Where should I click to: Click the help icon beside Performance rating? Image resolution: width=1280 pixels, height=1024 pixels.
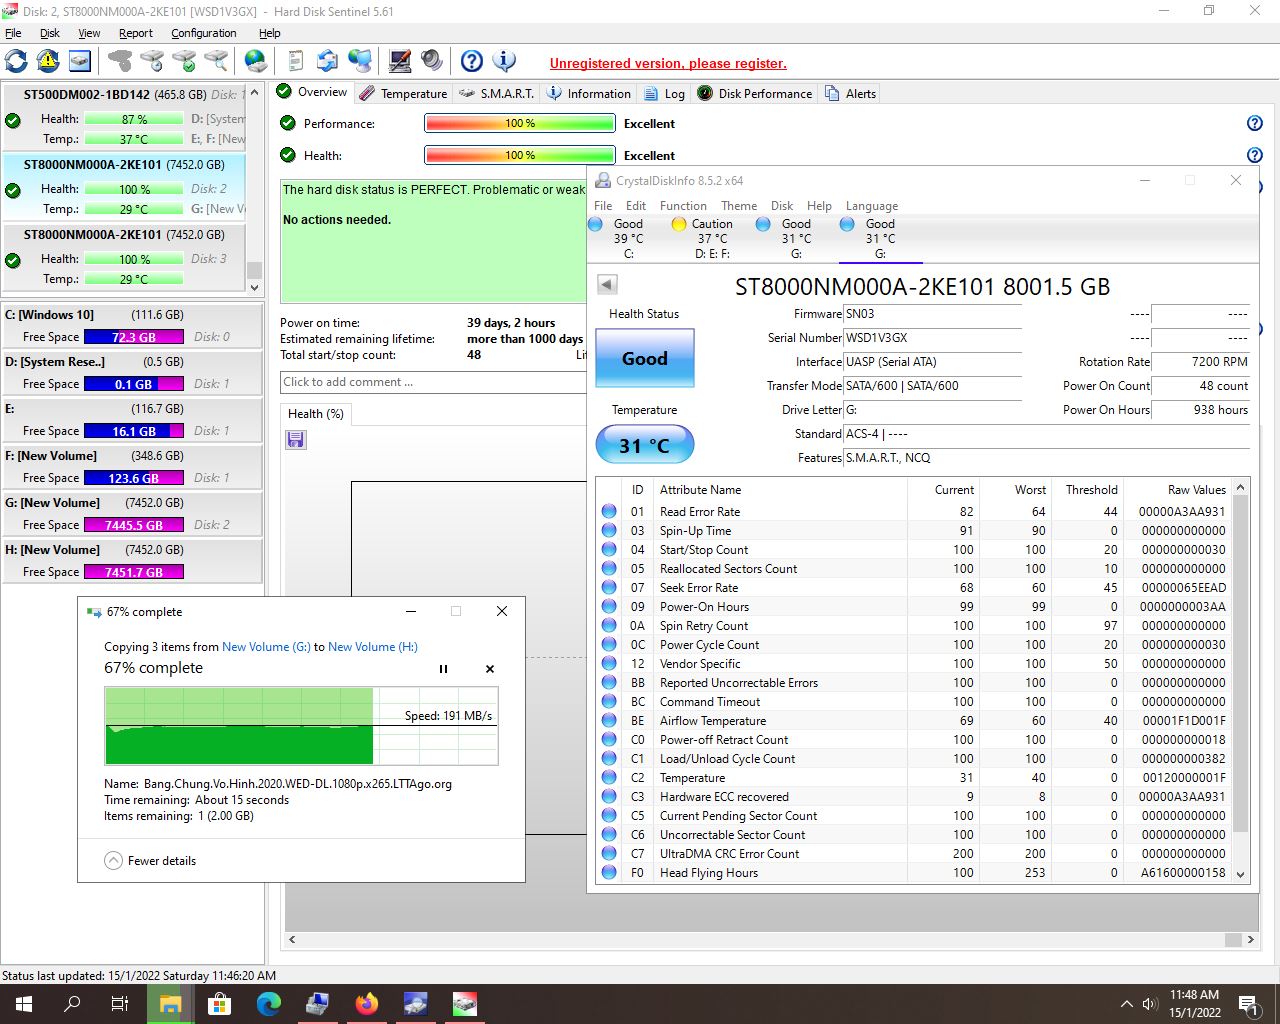(x=1255, y=123)
